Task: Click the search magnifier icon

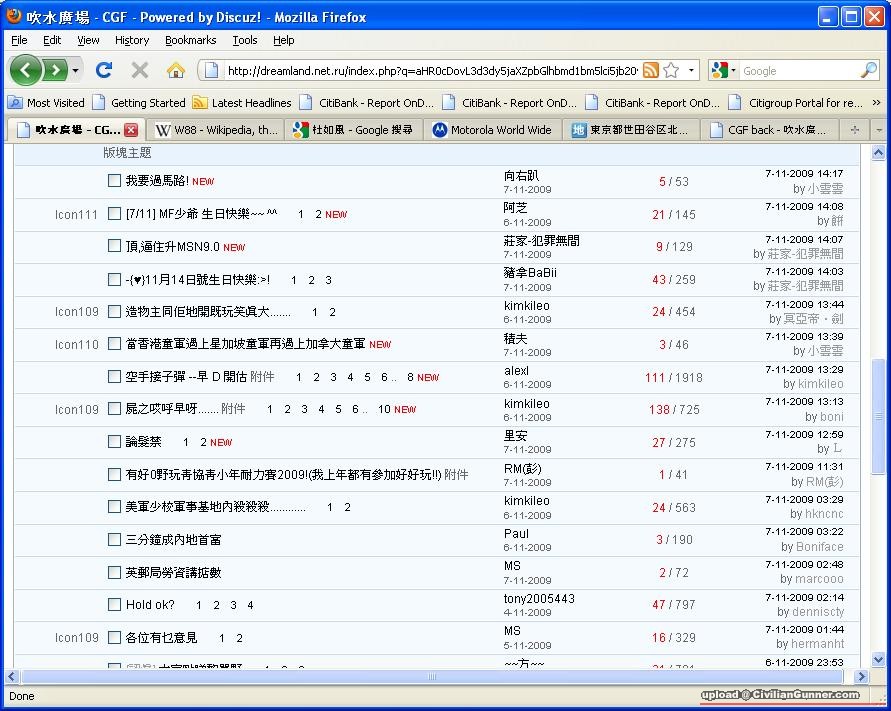Action: (868, 70)
